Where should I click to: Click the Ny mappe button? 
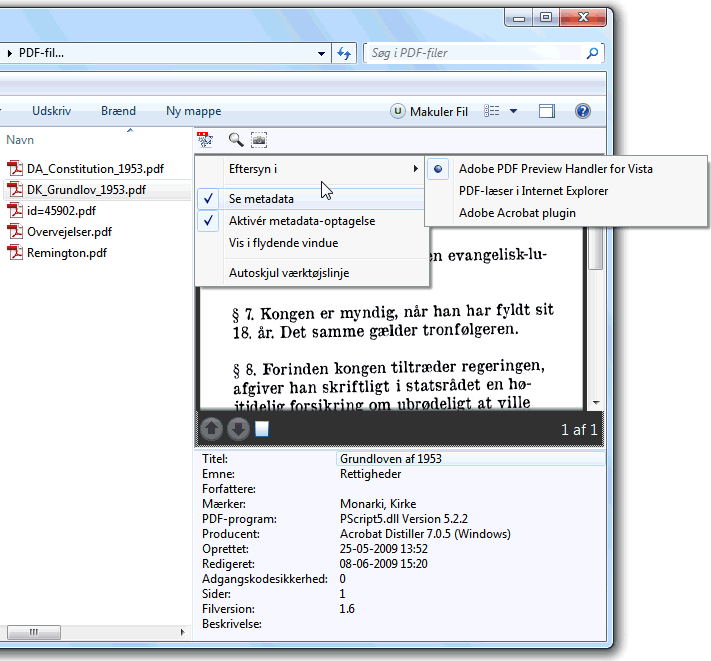click(194, 111)
